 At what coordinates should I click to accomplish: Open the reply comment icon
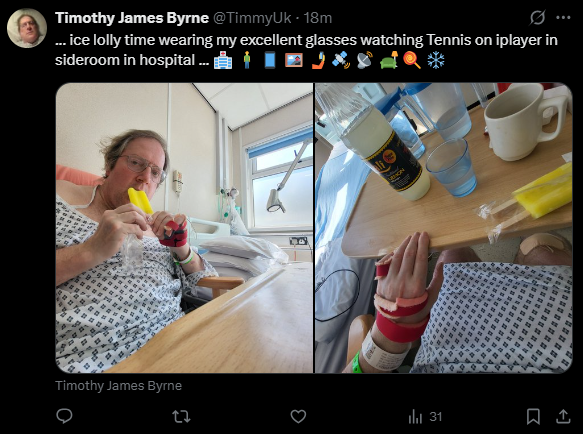pos(64,416)
